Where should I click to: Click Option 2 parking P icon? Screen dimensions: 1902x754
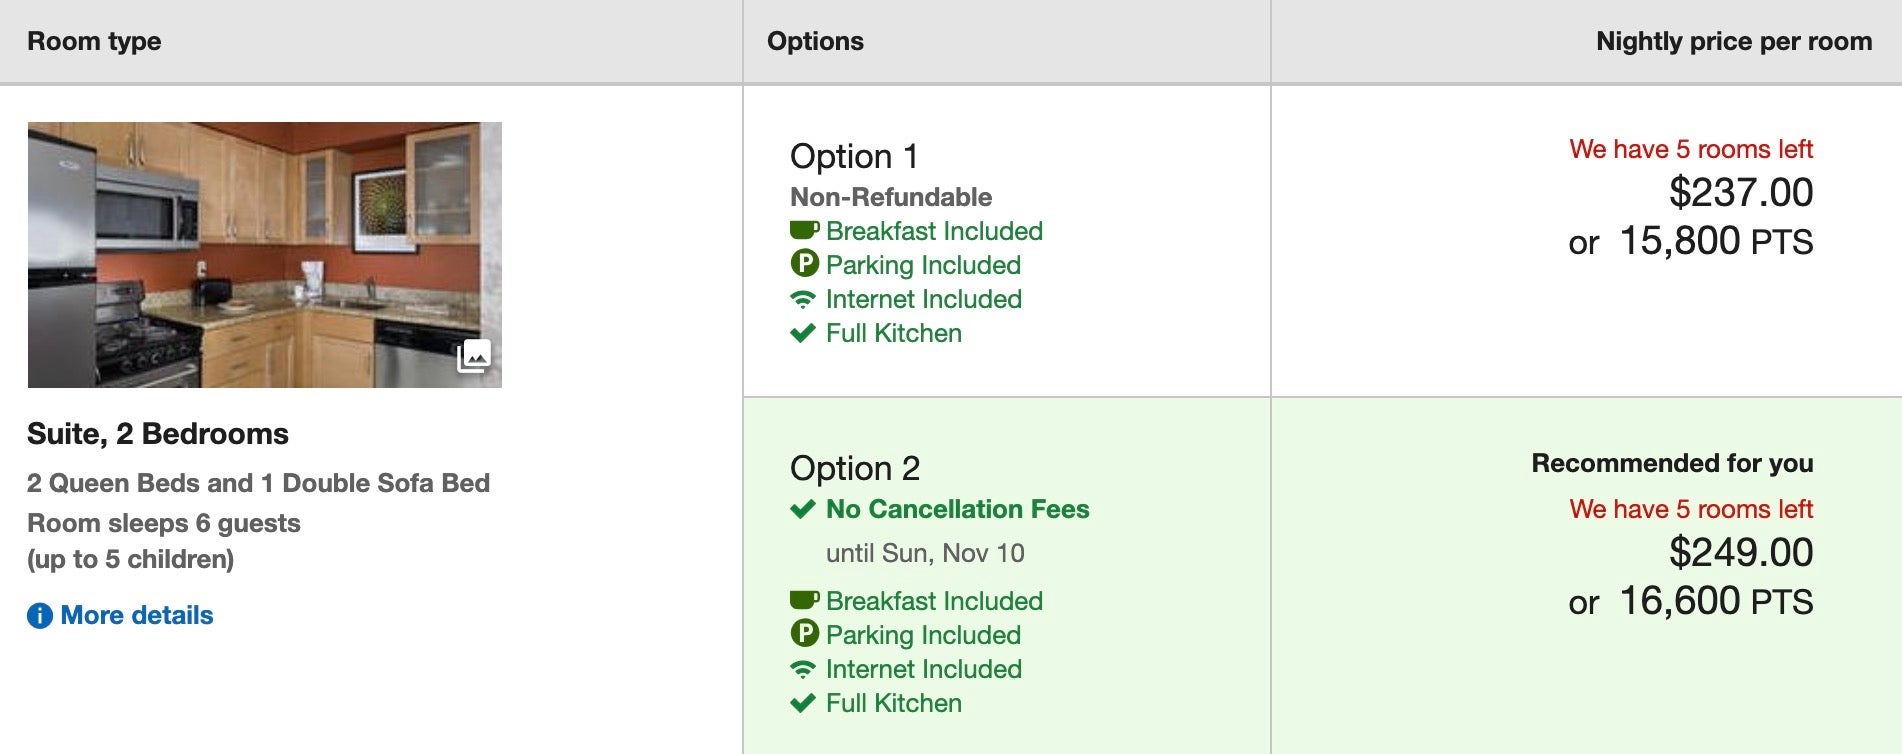[804, 634]
